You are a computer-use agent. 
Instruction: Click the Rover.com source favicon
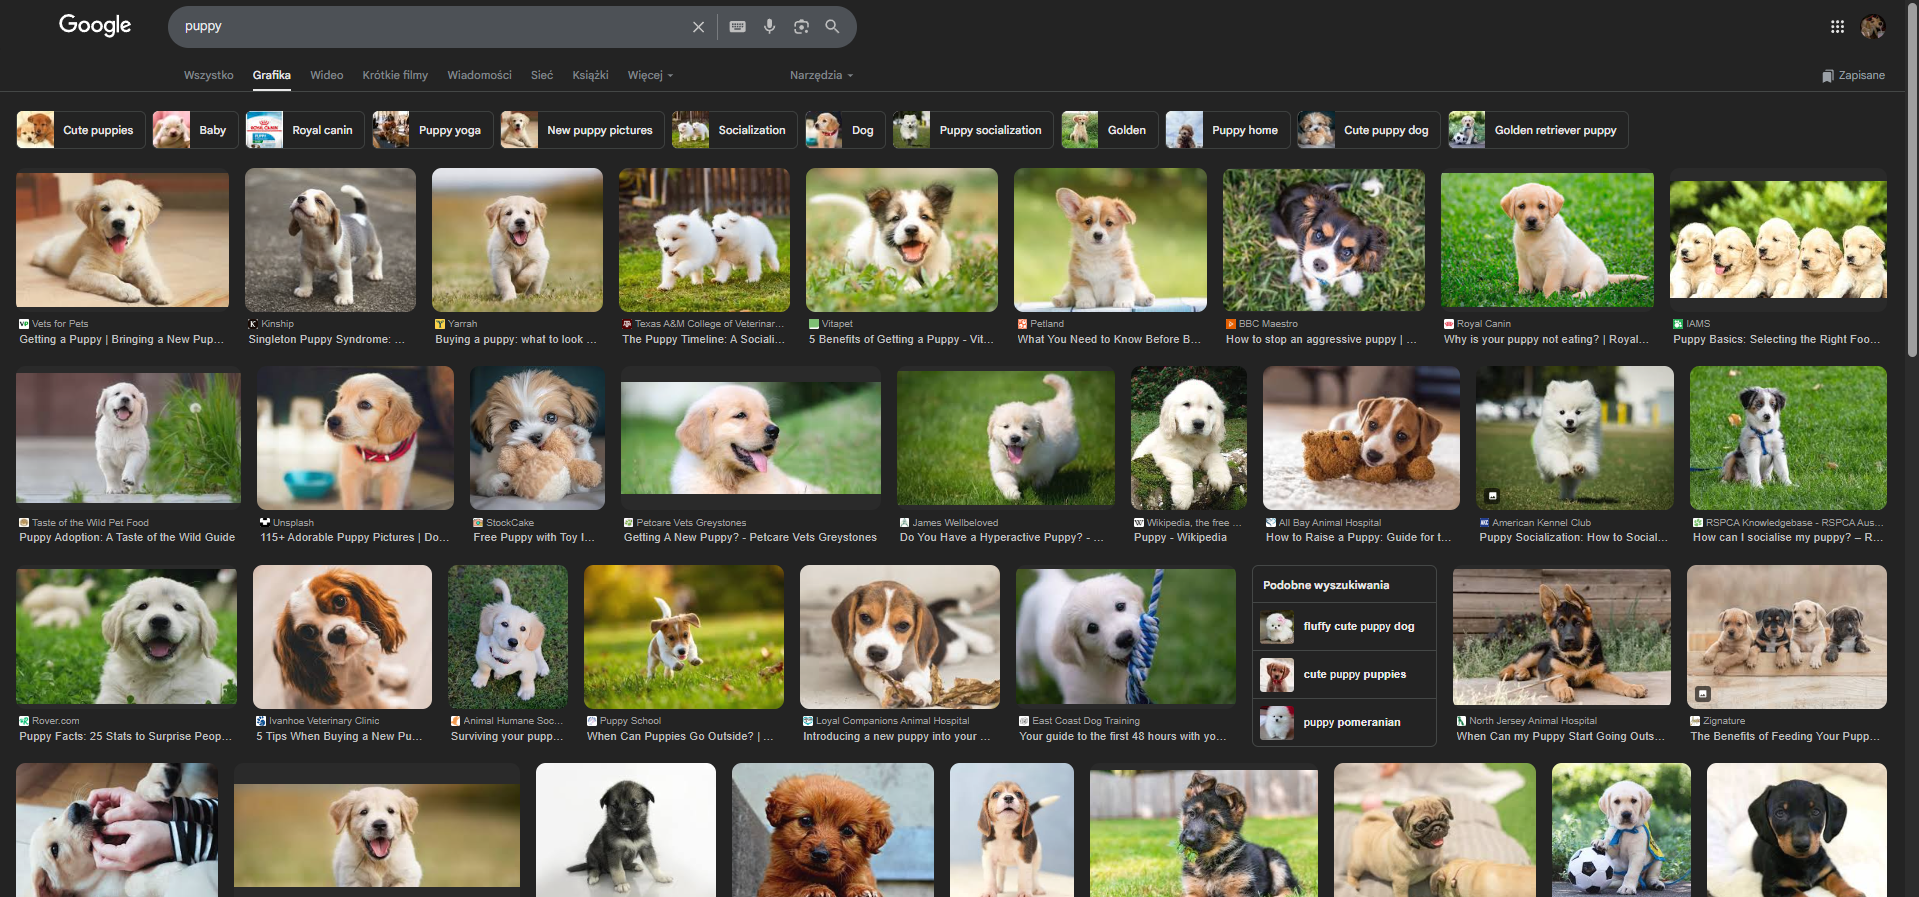24,721
